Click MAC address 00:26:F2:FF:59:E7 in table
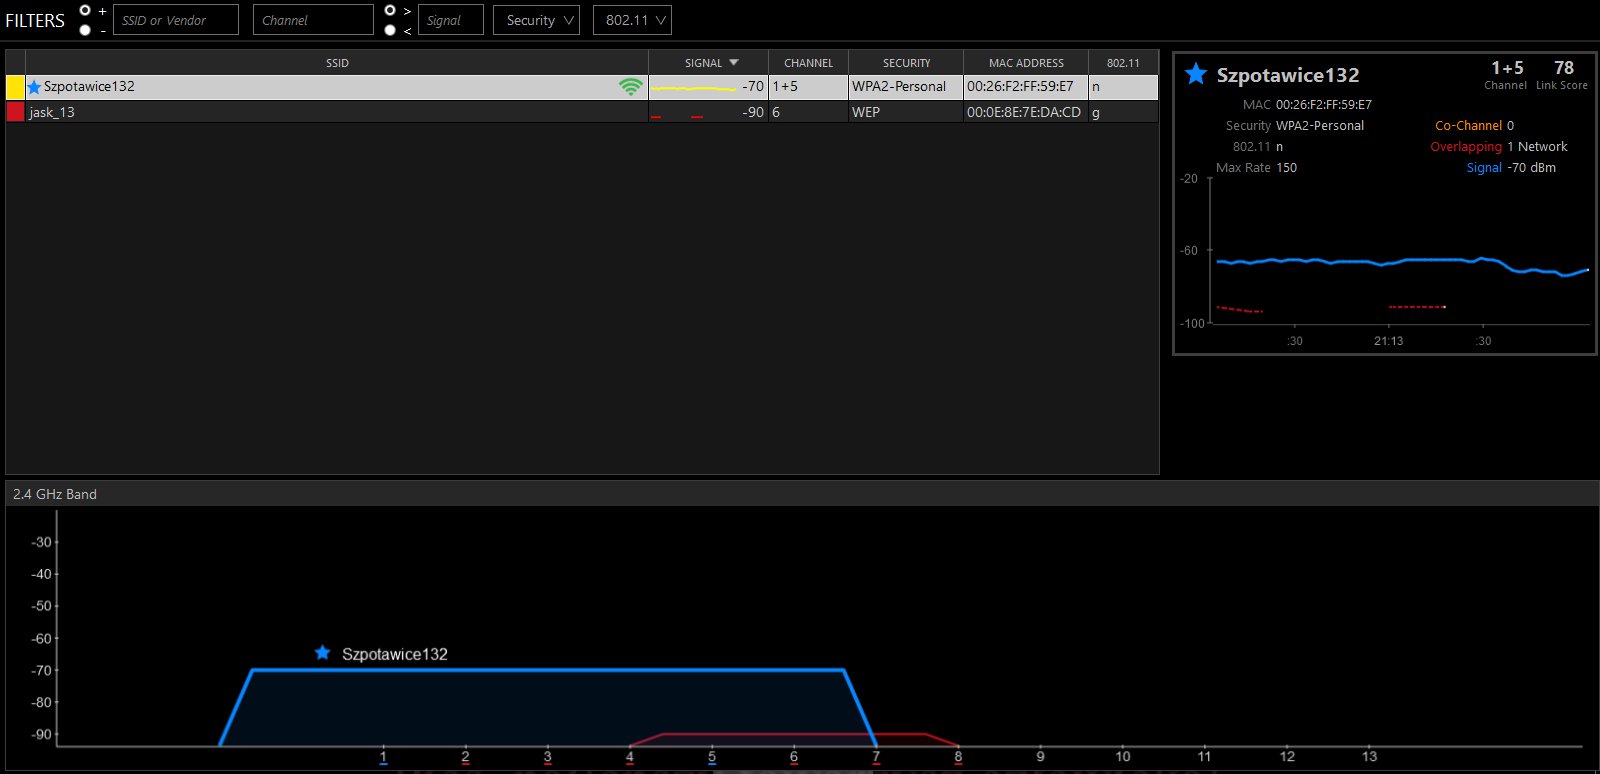Screen dimensions: 1600x774 [x=1020, y=87]
